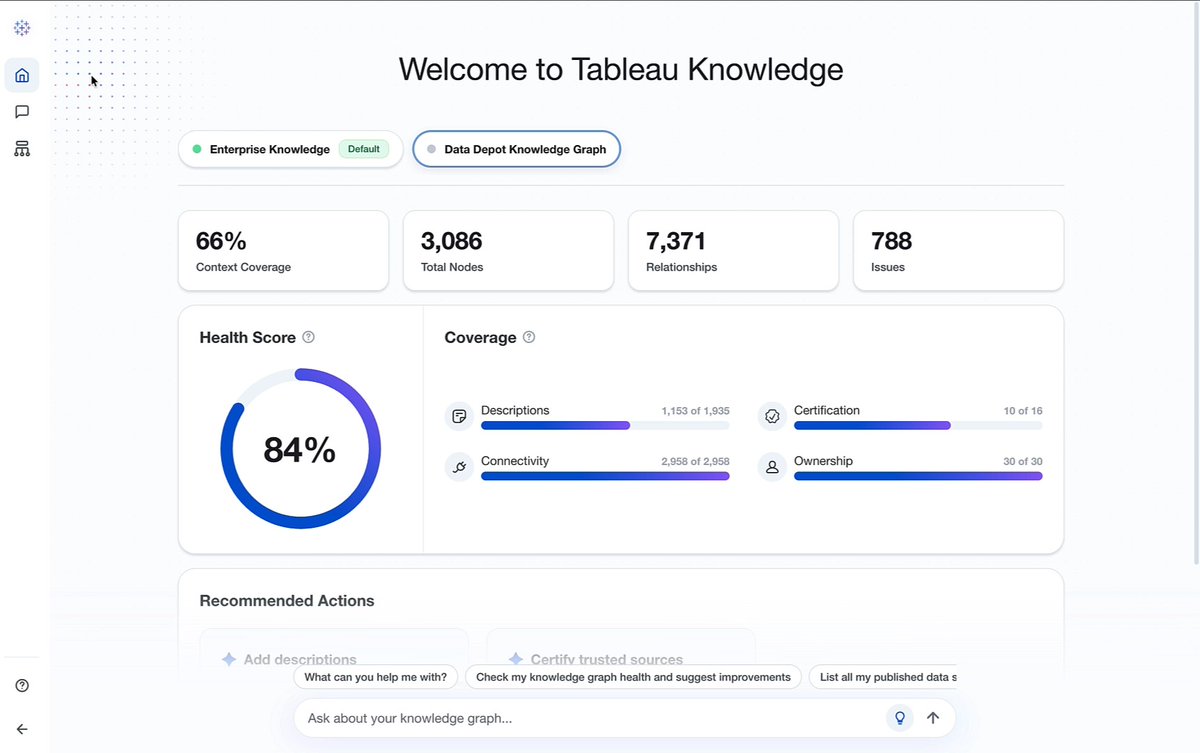Screen dimensions: 1200x753
Task: Open the 7,371 Relationships card
Action: tap(733, 251)
